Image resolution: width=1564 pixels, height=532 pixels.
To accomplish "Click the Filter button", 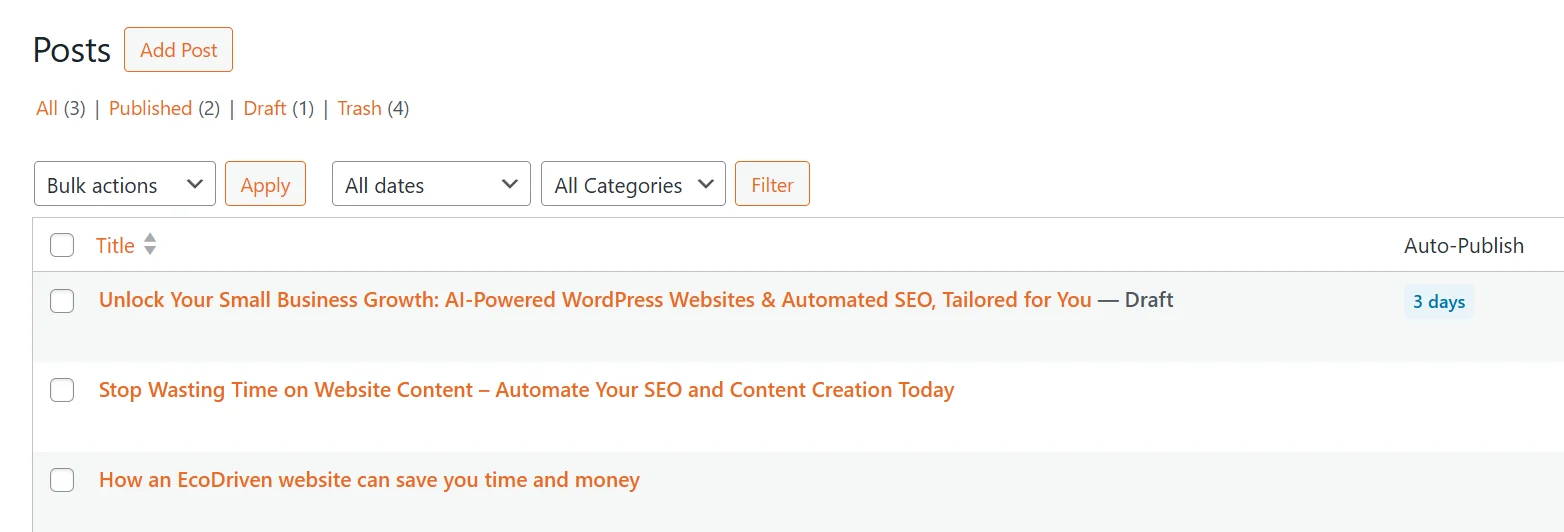I will click(772, 185).
